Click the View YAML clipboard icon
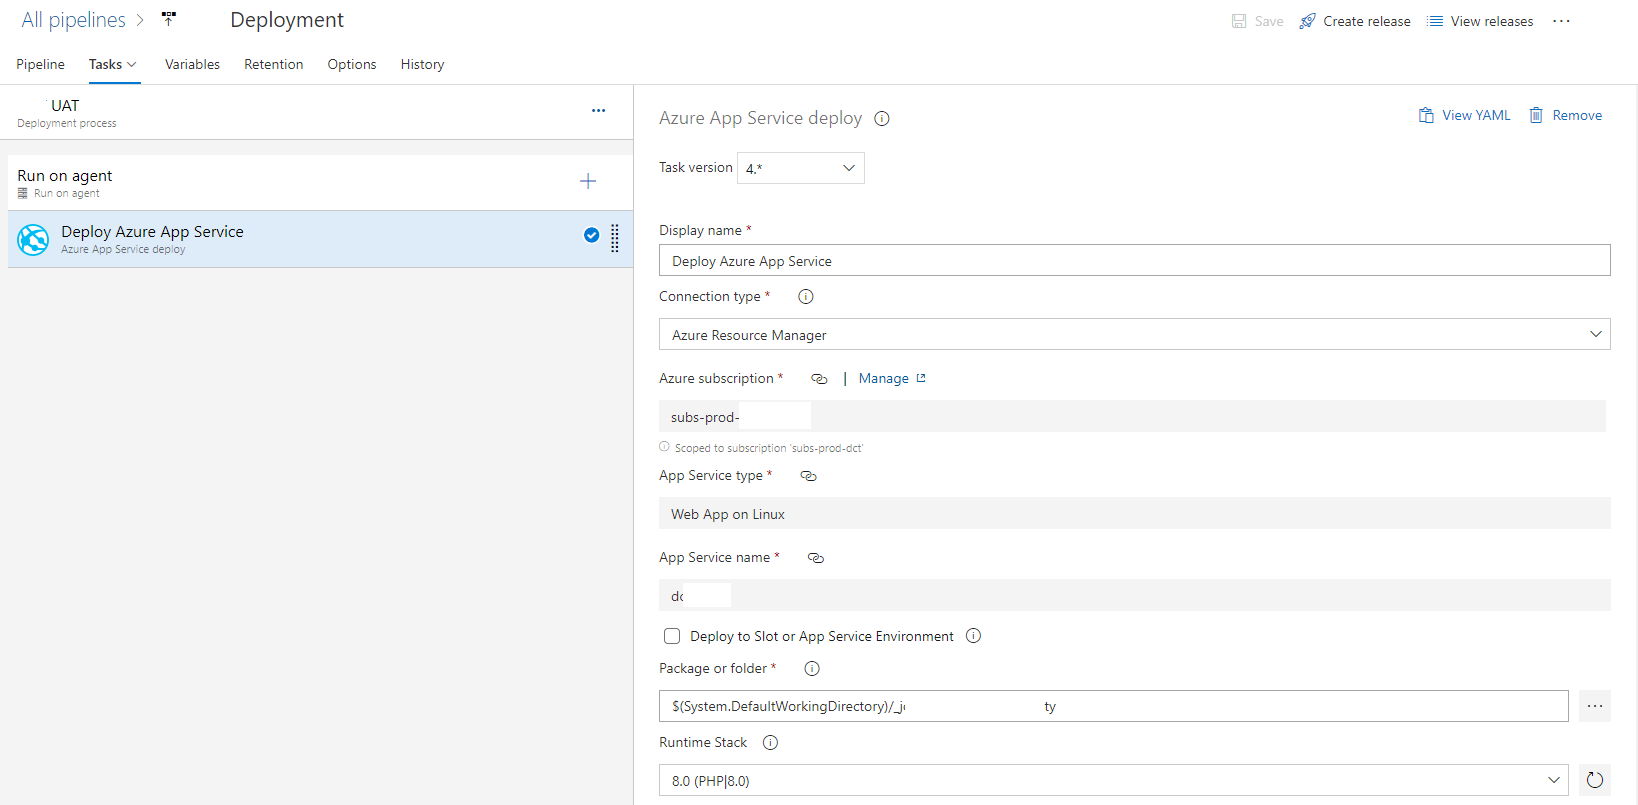The image size is (1638, 805). (x=1426, y=115)
